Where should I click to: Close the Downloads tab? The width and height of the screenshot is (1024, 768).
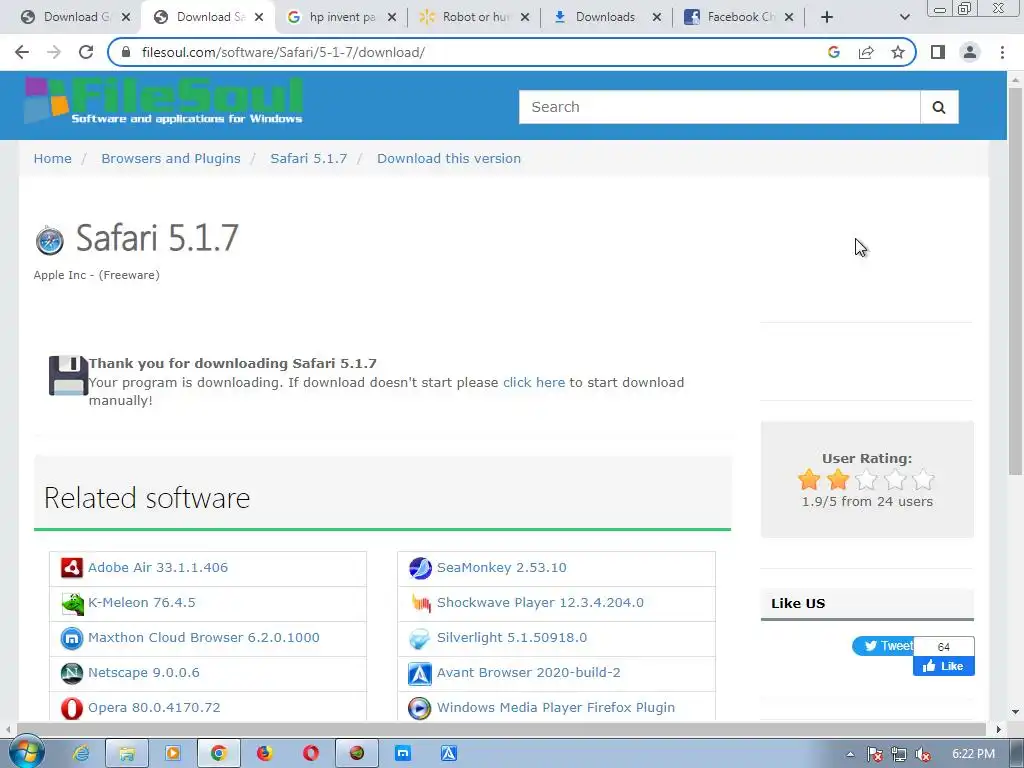pos(657,17)
